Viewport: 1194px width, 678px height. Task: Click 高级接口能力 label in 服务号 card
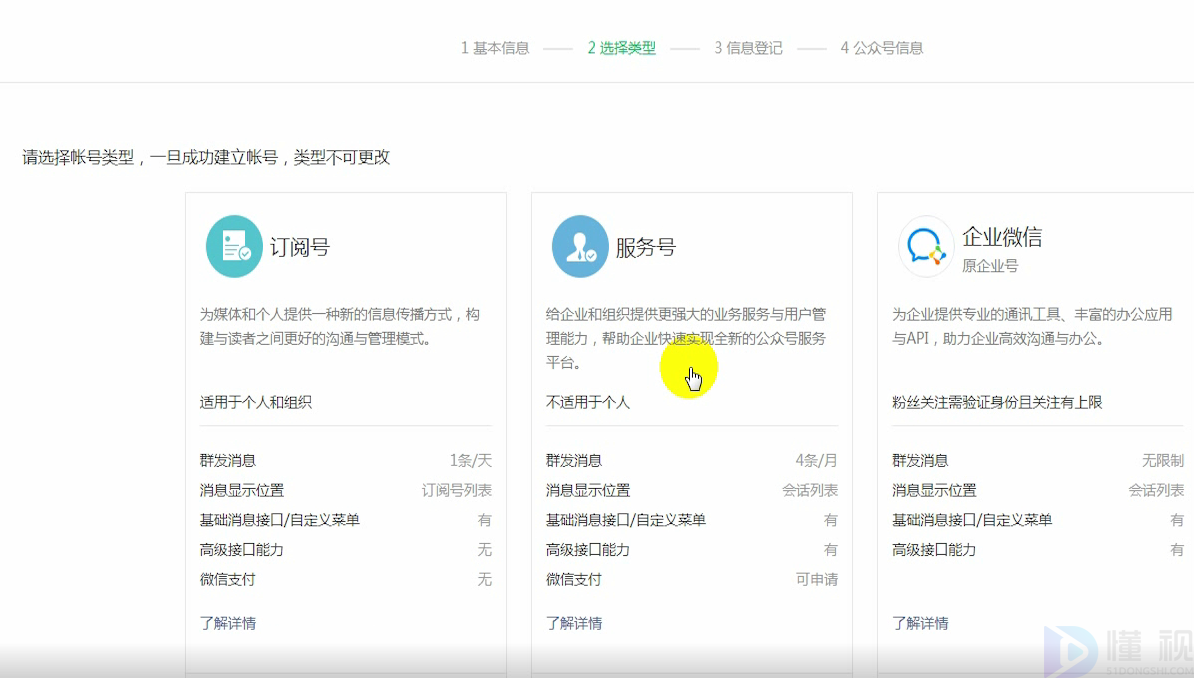coord(588,549)
